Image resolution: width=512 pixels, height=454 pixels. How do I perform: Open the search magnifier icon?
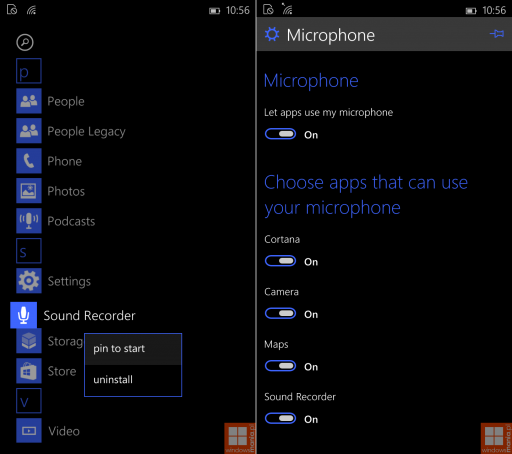point(25,42)
